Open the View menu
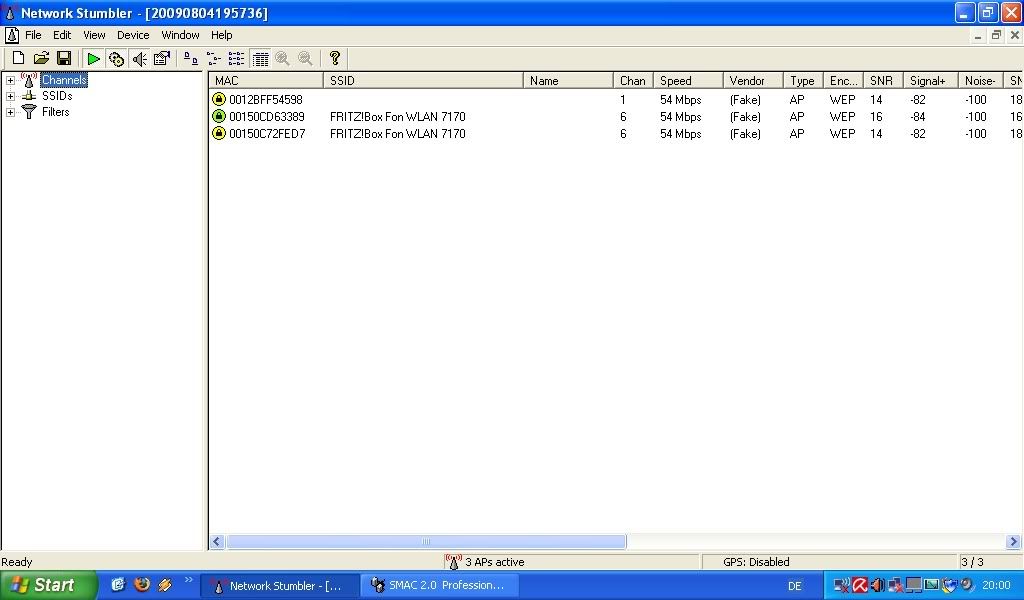Screen dimensions: 1024x600 (x=94, y=35)
